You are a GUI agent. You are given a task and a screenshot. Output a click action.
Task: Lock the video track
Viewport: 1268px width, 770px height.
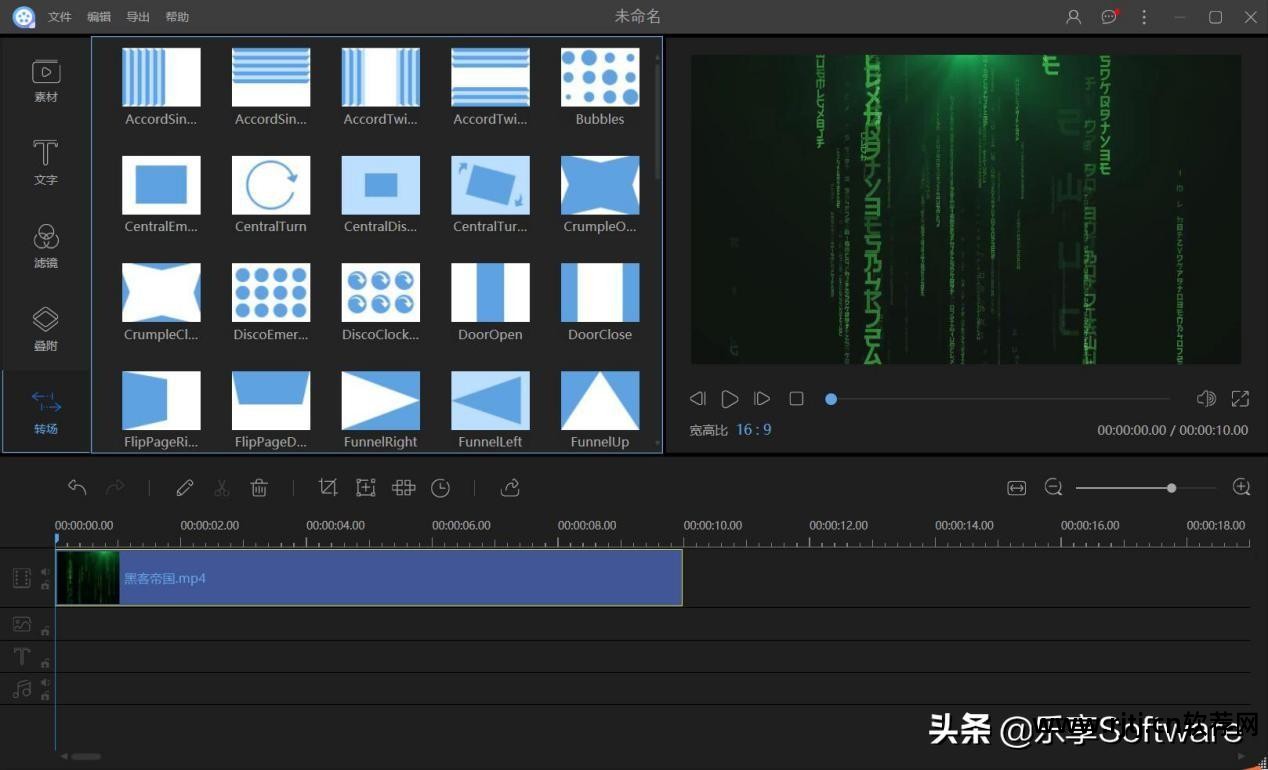[45, 585]
